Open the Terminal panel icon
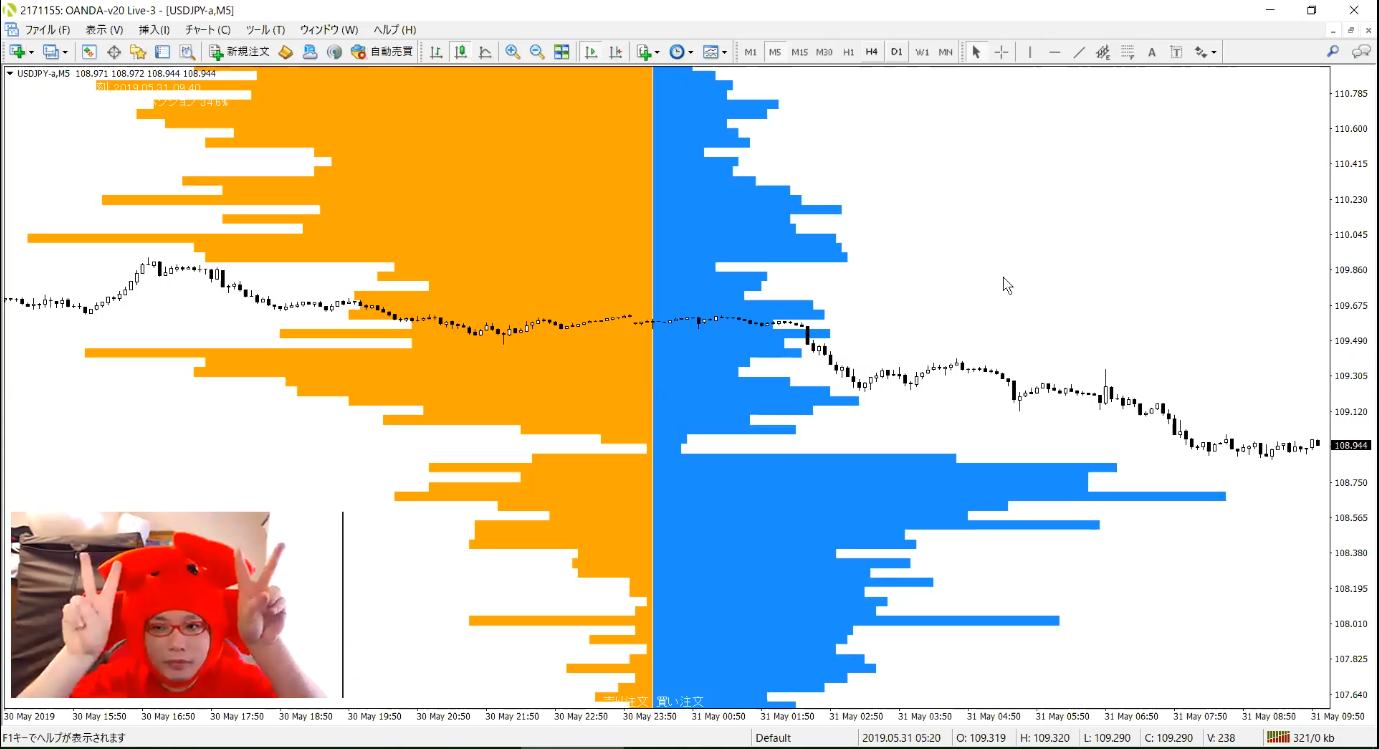This screenshot has width=1379, height=749. (x=162, y=52)
